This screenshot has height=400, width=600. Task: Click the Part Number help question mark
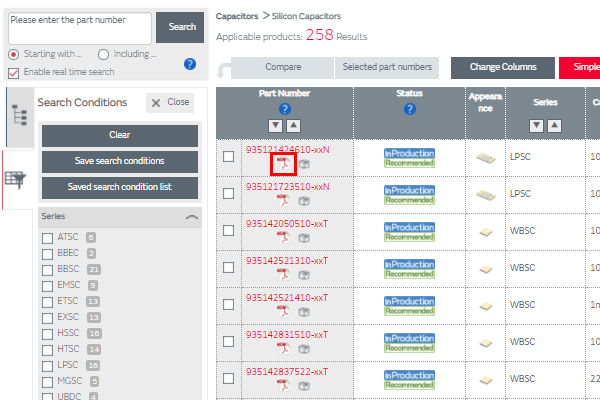point(285,109)
